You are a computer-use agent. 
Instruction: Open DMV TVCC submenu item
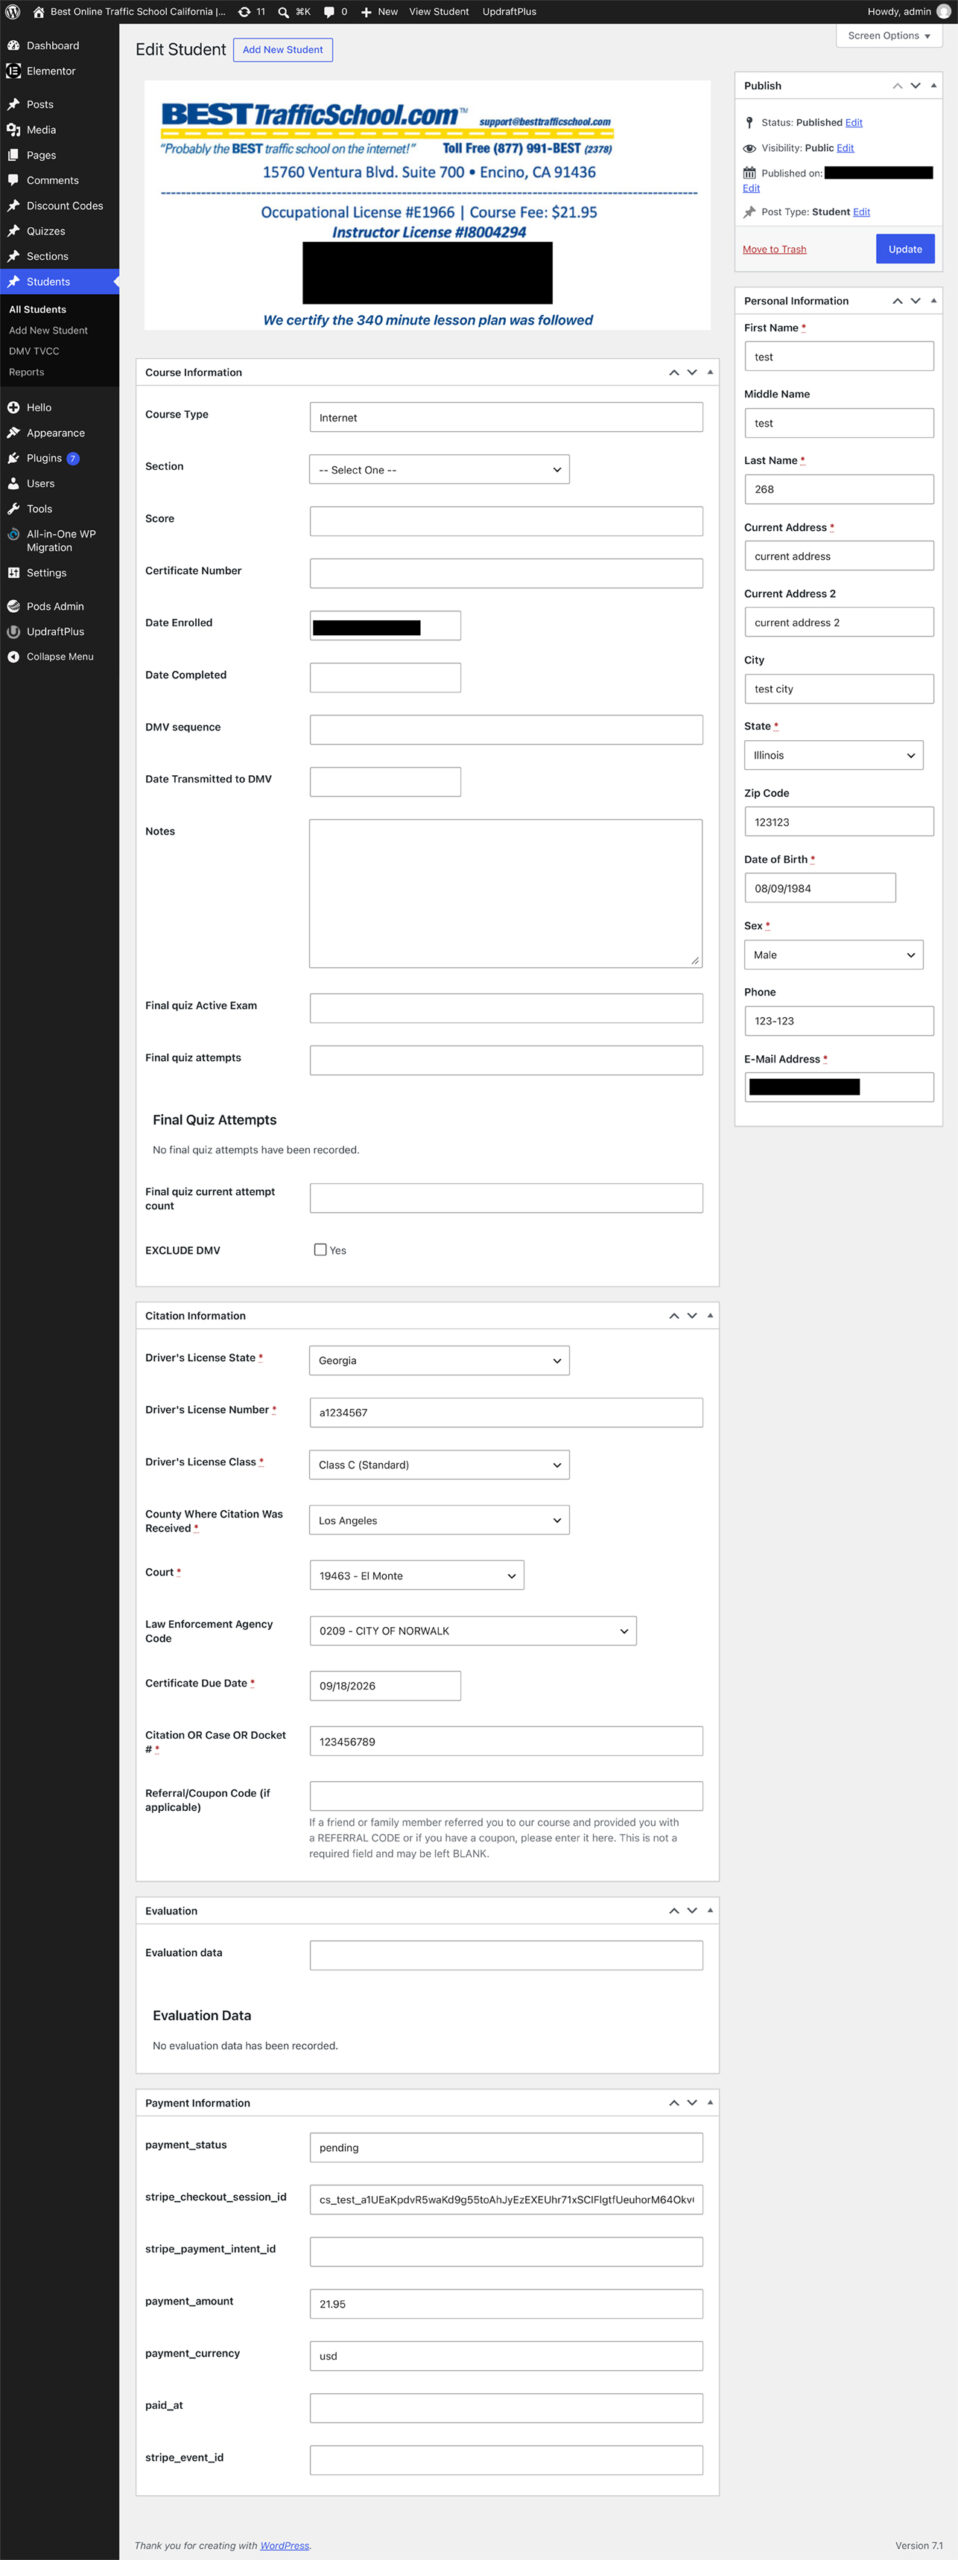(x=34, y=351)
